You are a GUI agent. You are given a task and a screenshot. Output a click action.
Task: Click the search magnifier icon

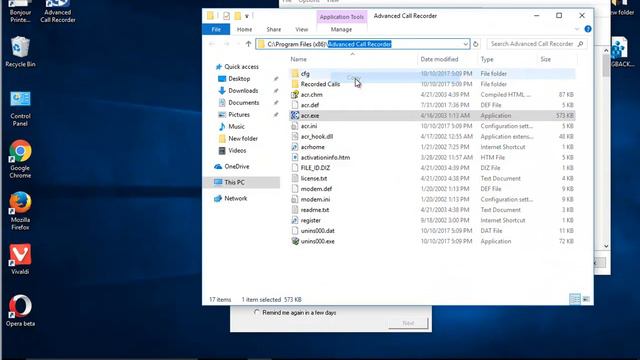(x=580, y=44)
